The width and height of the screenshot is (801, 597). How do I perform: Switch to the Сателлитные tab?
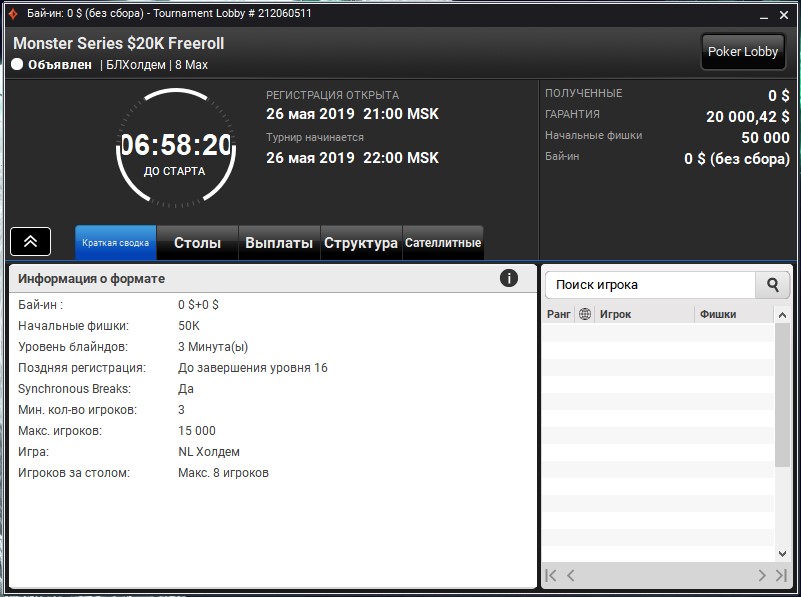[443, 243]
